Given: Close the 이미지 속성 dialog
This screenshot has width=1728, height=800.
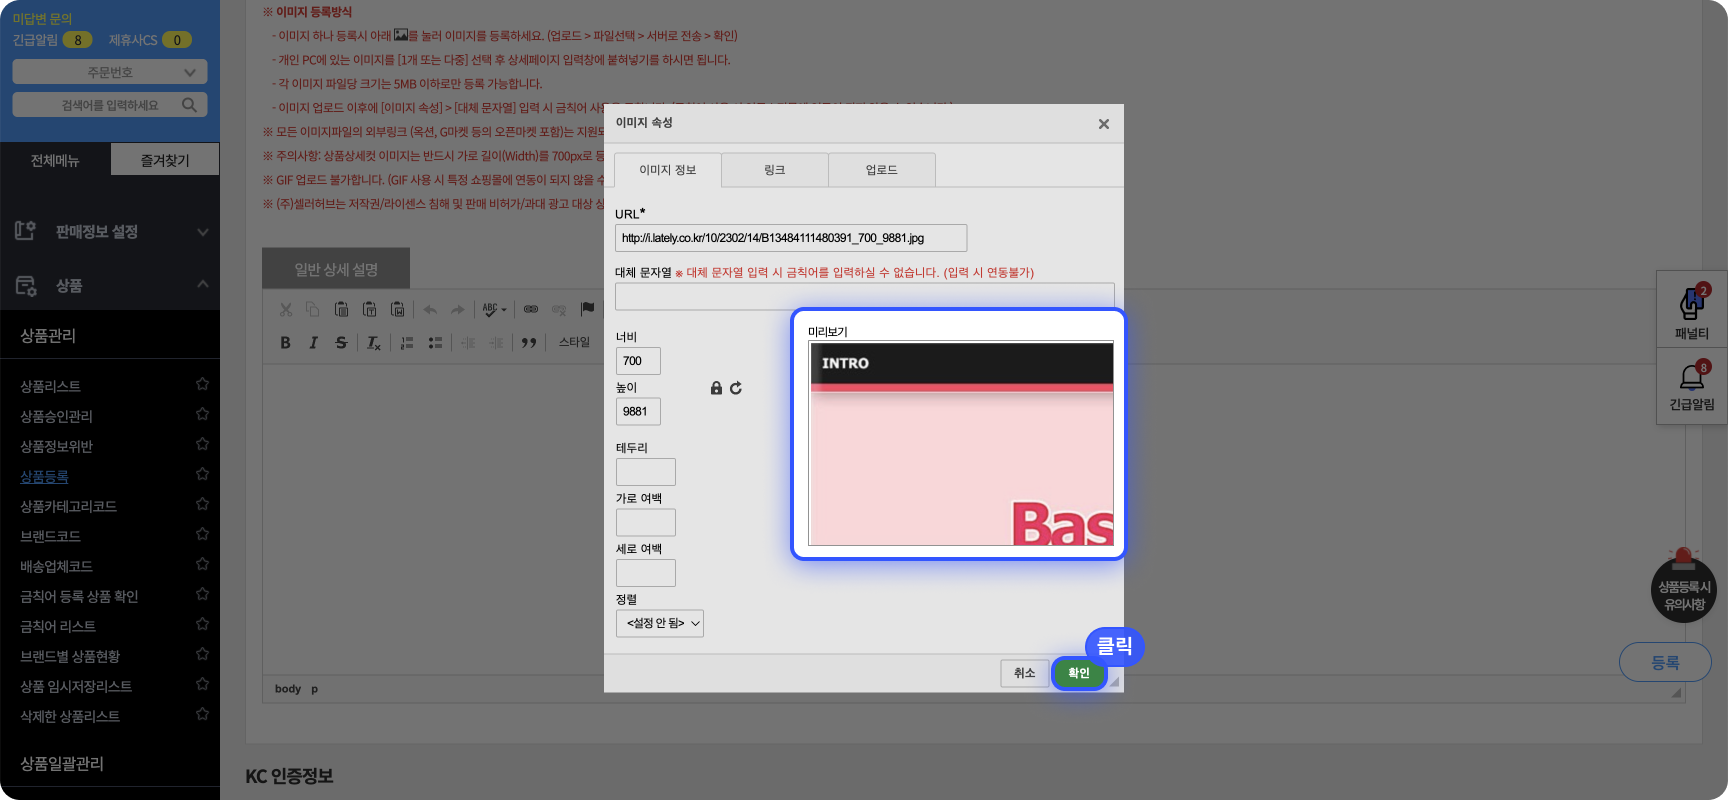Looking at the screenshot, I should pos(1103,124).
